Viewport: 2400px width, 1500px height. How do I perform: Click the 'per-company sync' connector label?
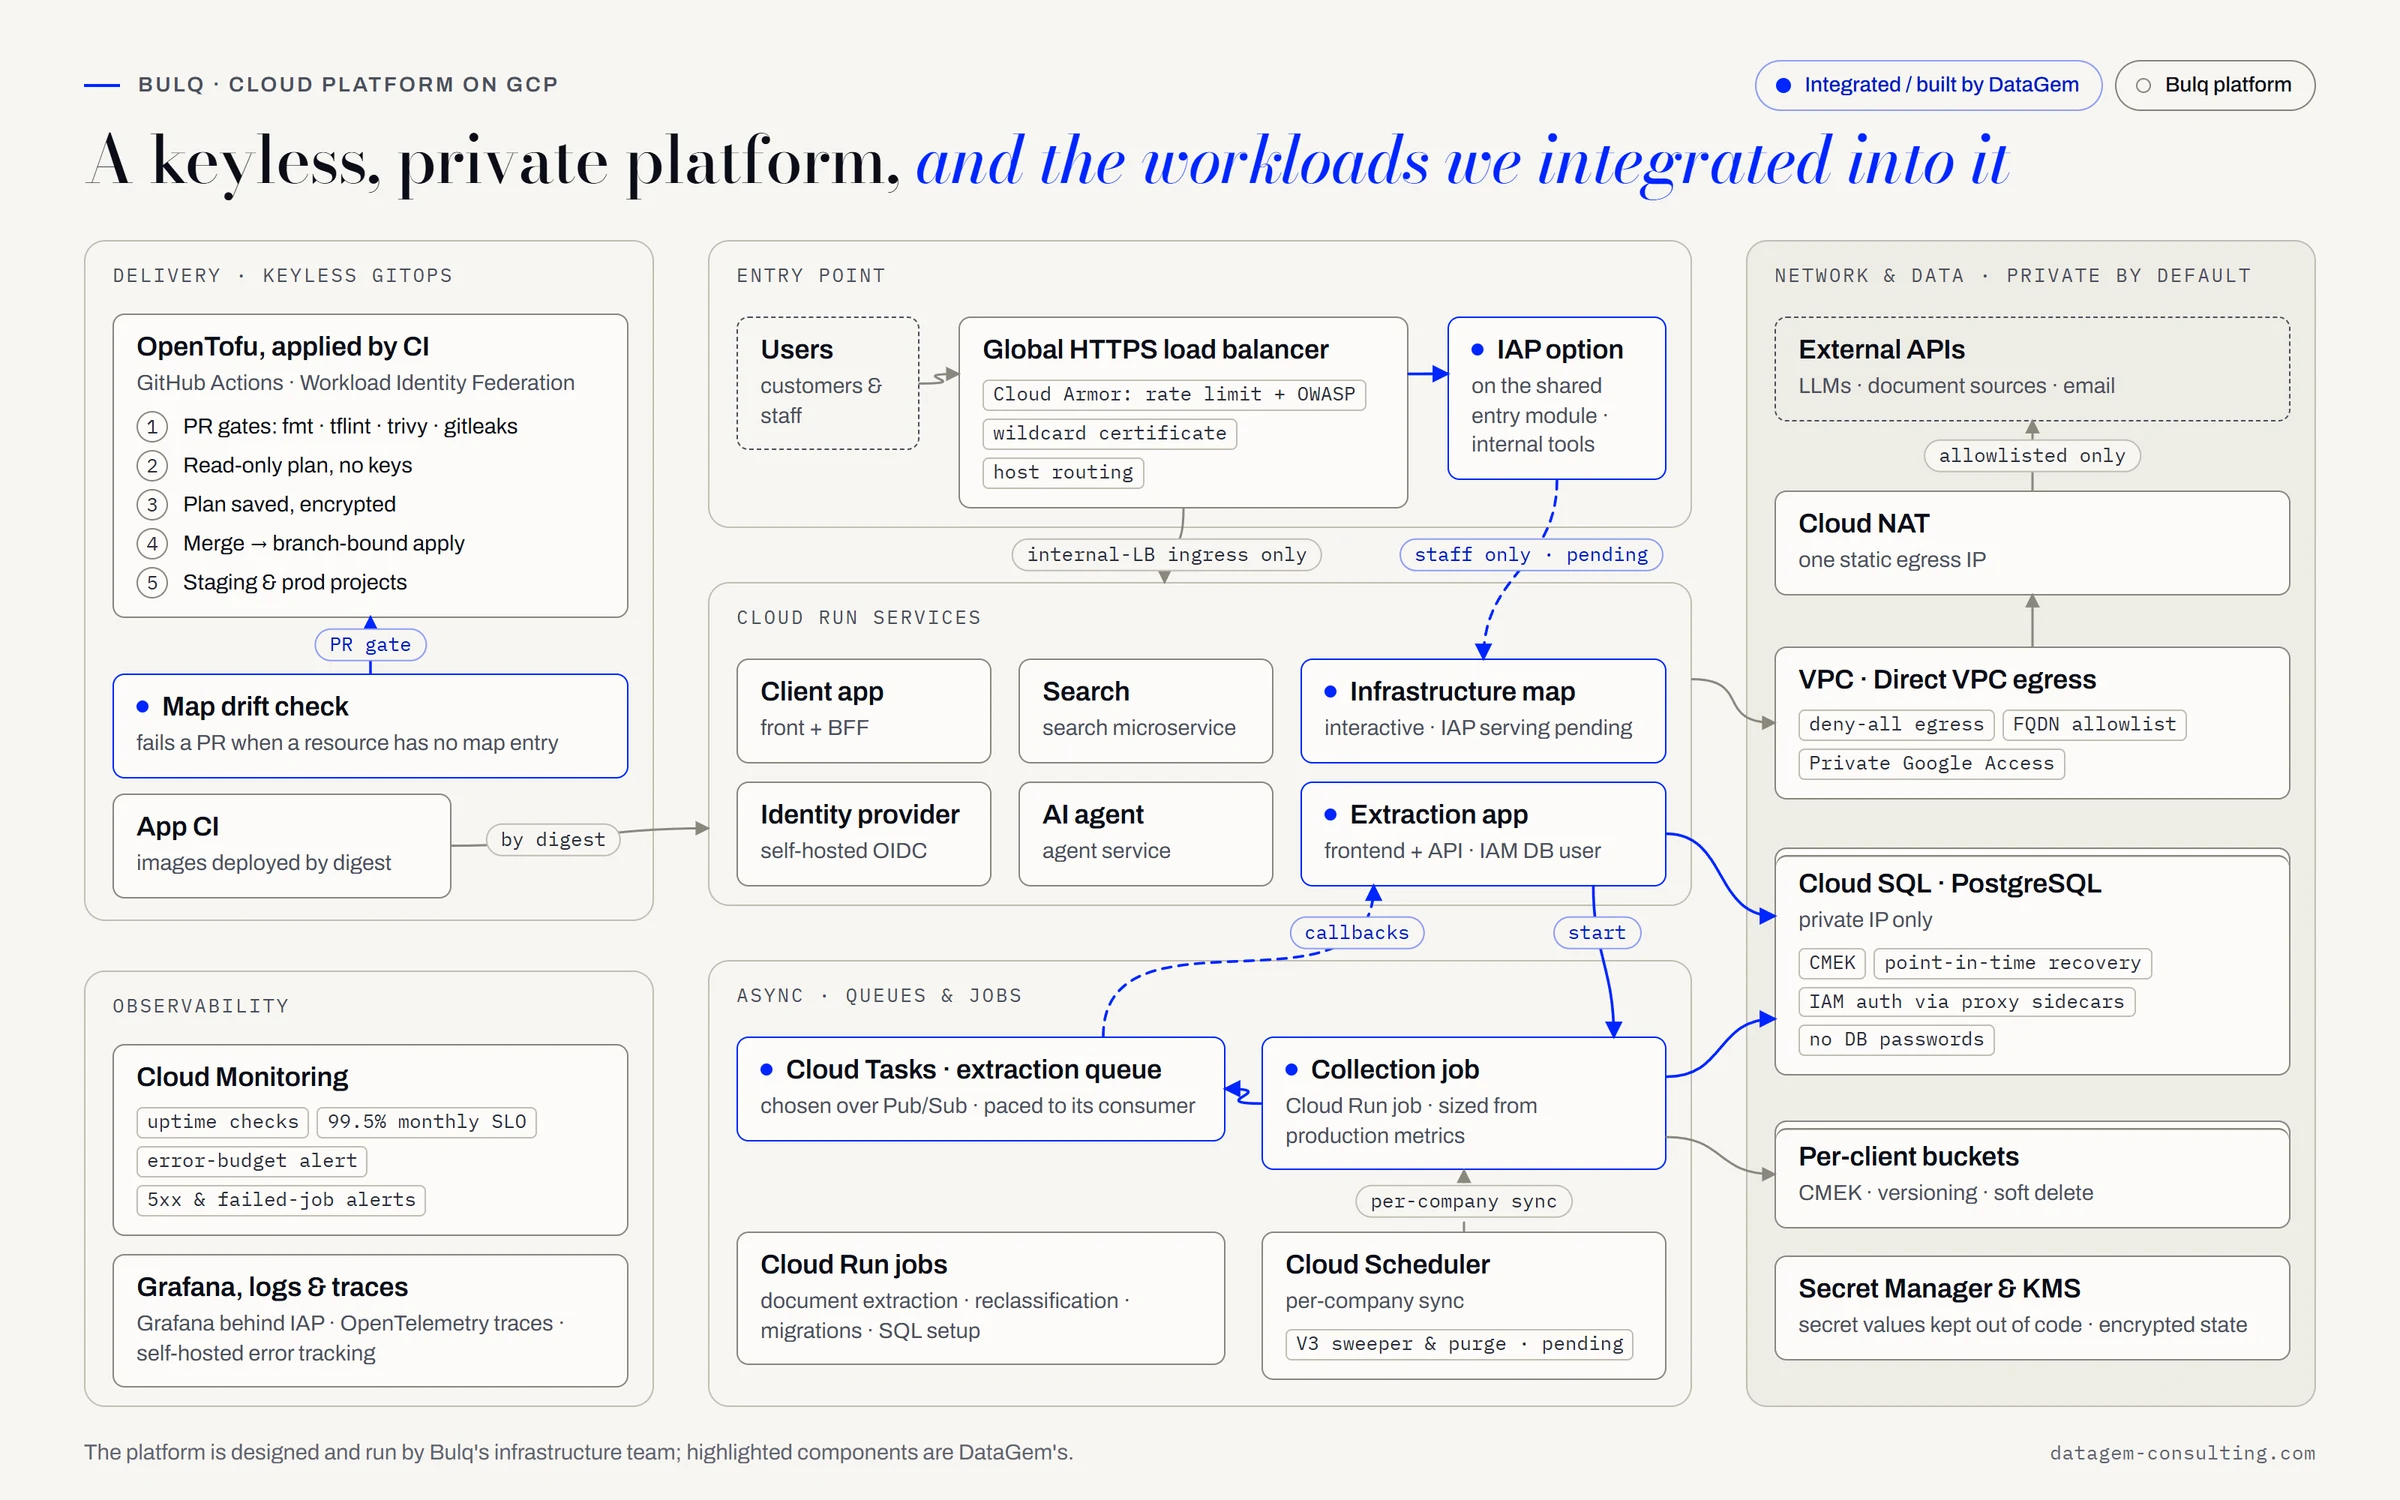pos(1464,1202)
